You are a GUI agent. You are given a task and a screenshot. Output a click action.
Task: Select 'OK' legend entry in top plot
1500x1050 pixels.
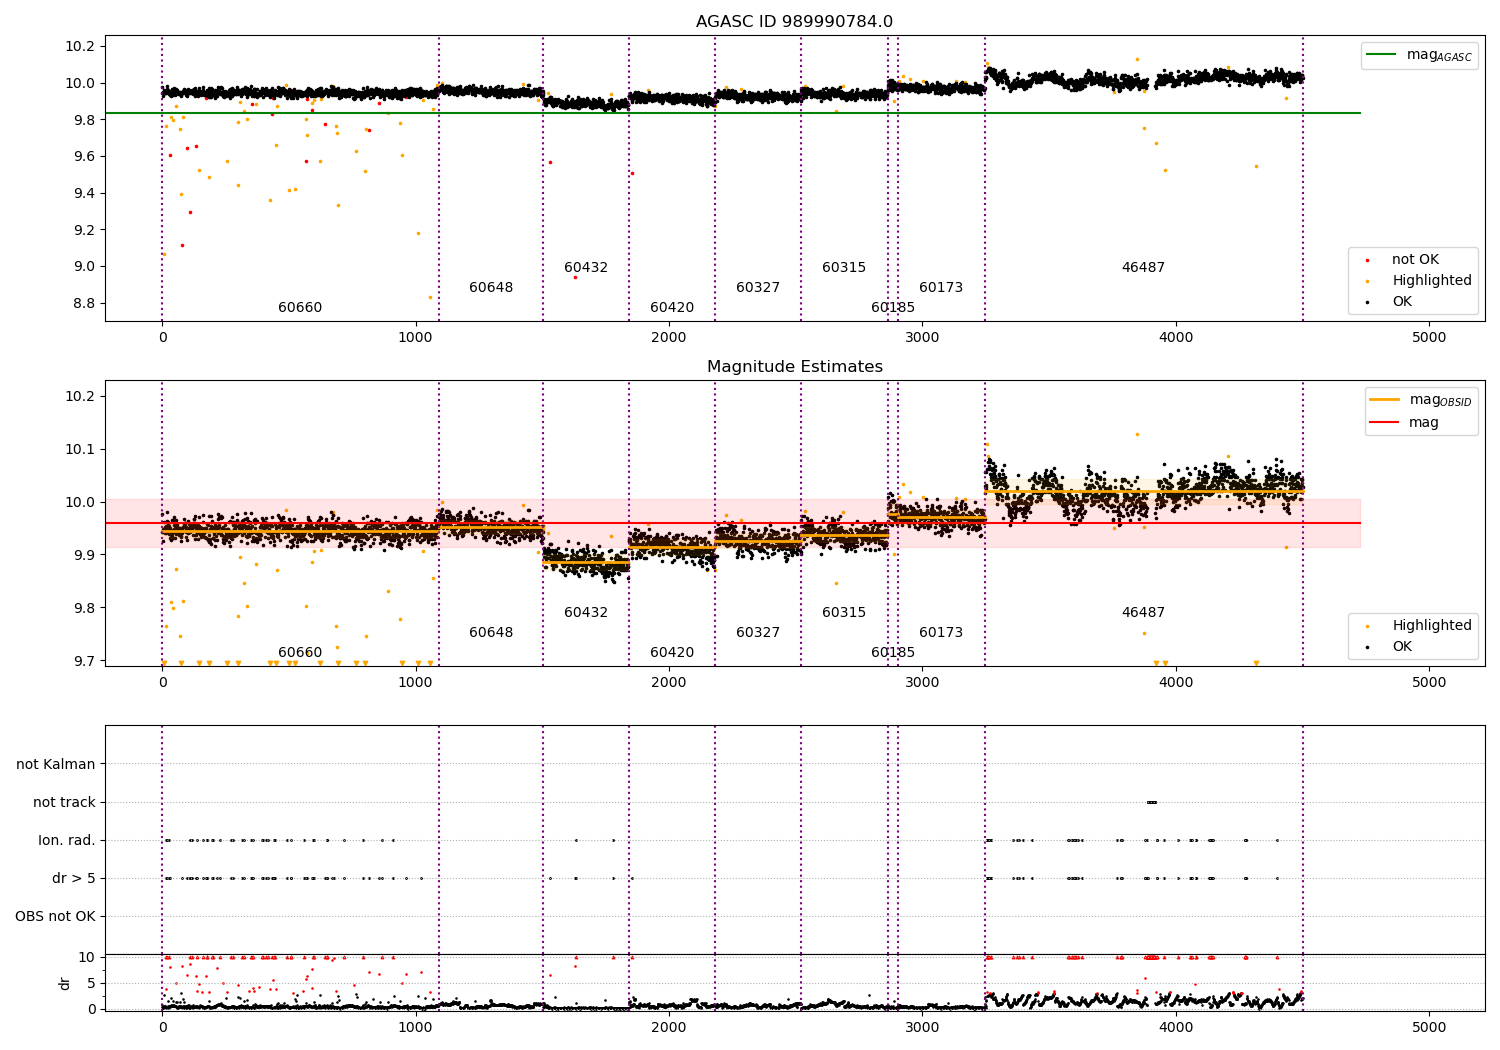1402,302
